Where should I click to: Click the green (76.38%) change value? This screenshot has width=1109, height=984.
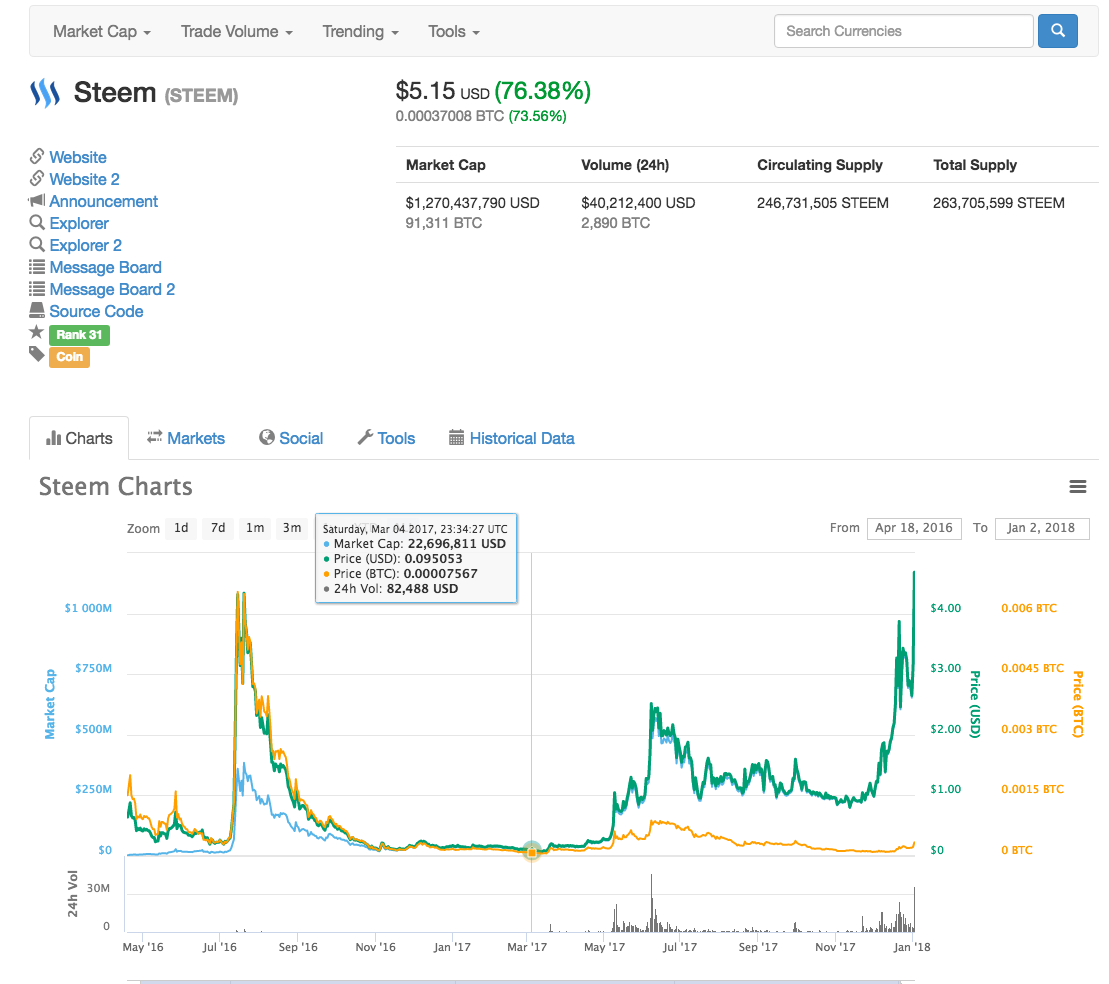tap(542, 91)
